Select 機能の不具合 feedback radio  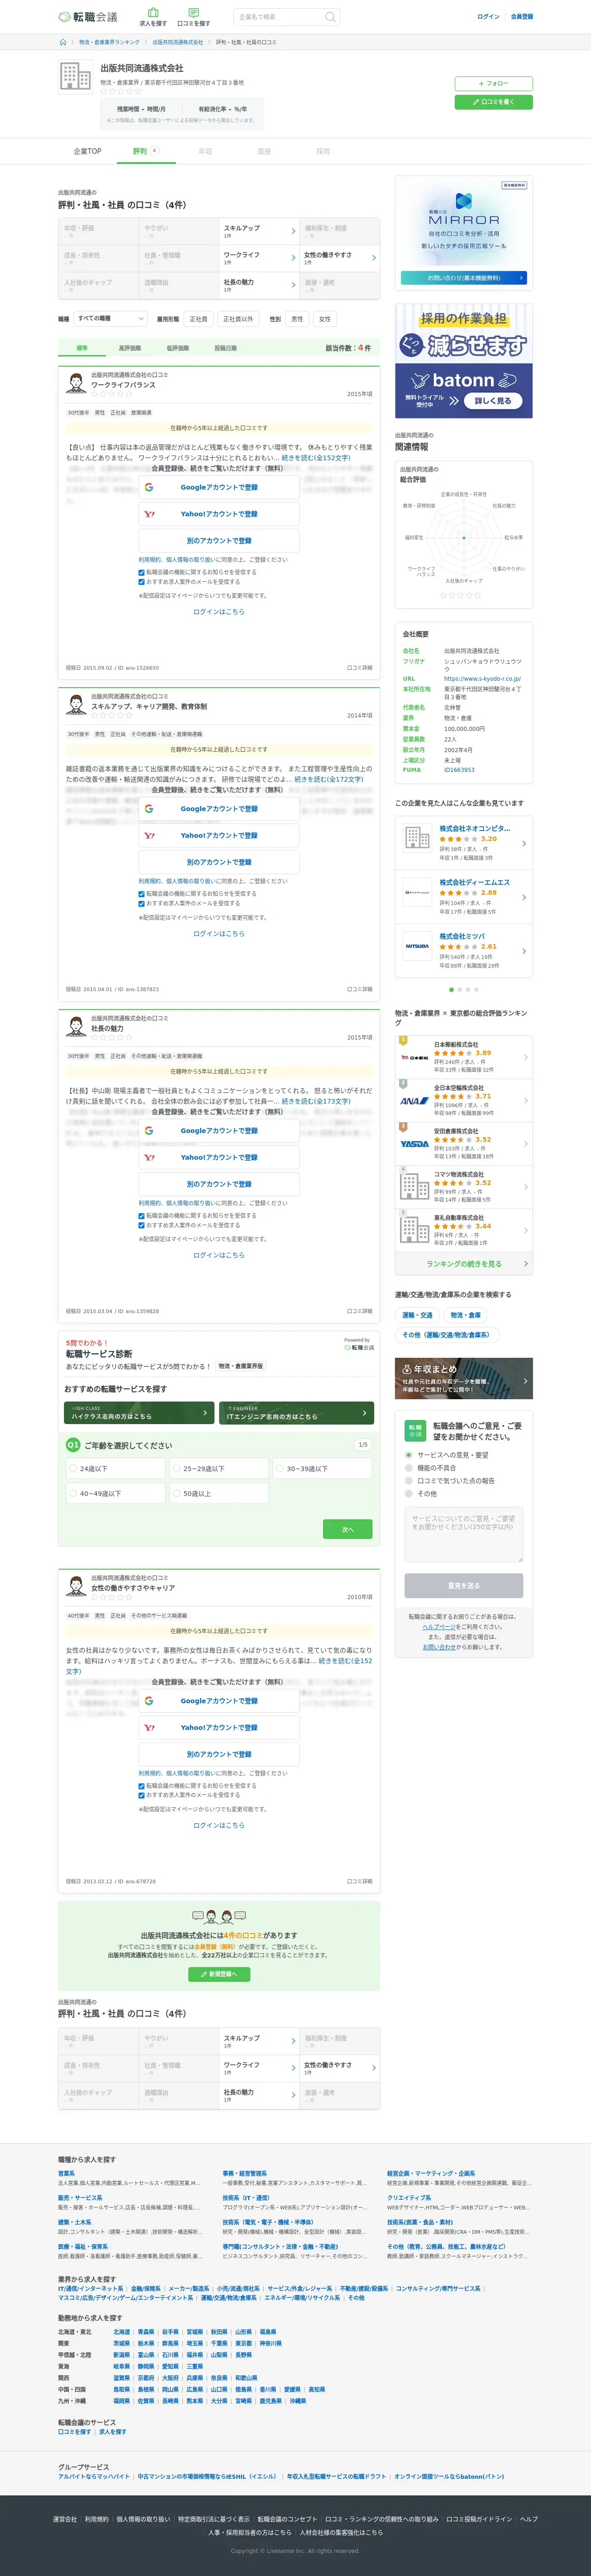(x=409, y=1468)
